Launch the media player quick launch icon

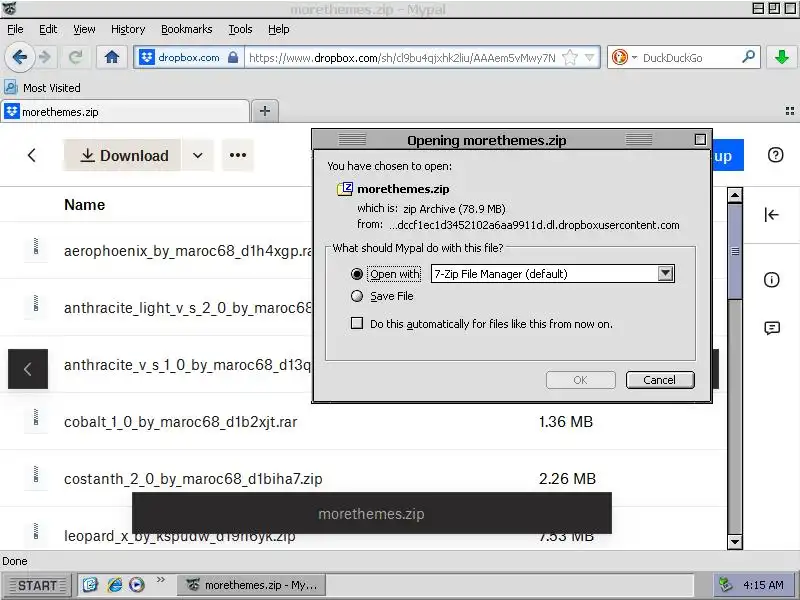pyautogui.click(x=137, y=585)
